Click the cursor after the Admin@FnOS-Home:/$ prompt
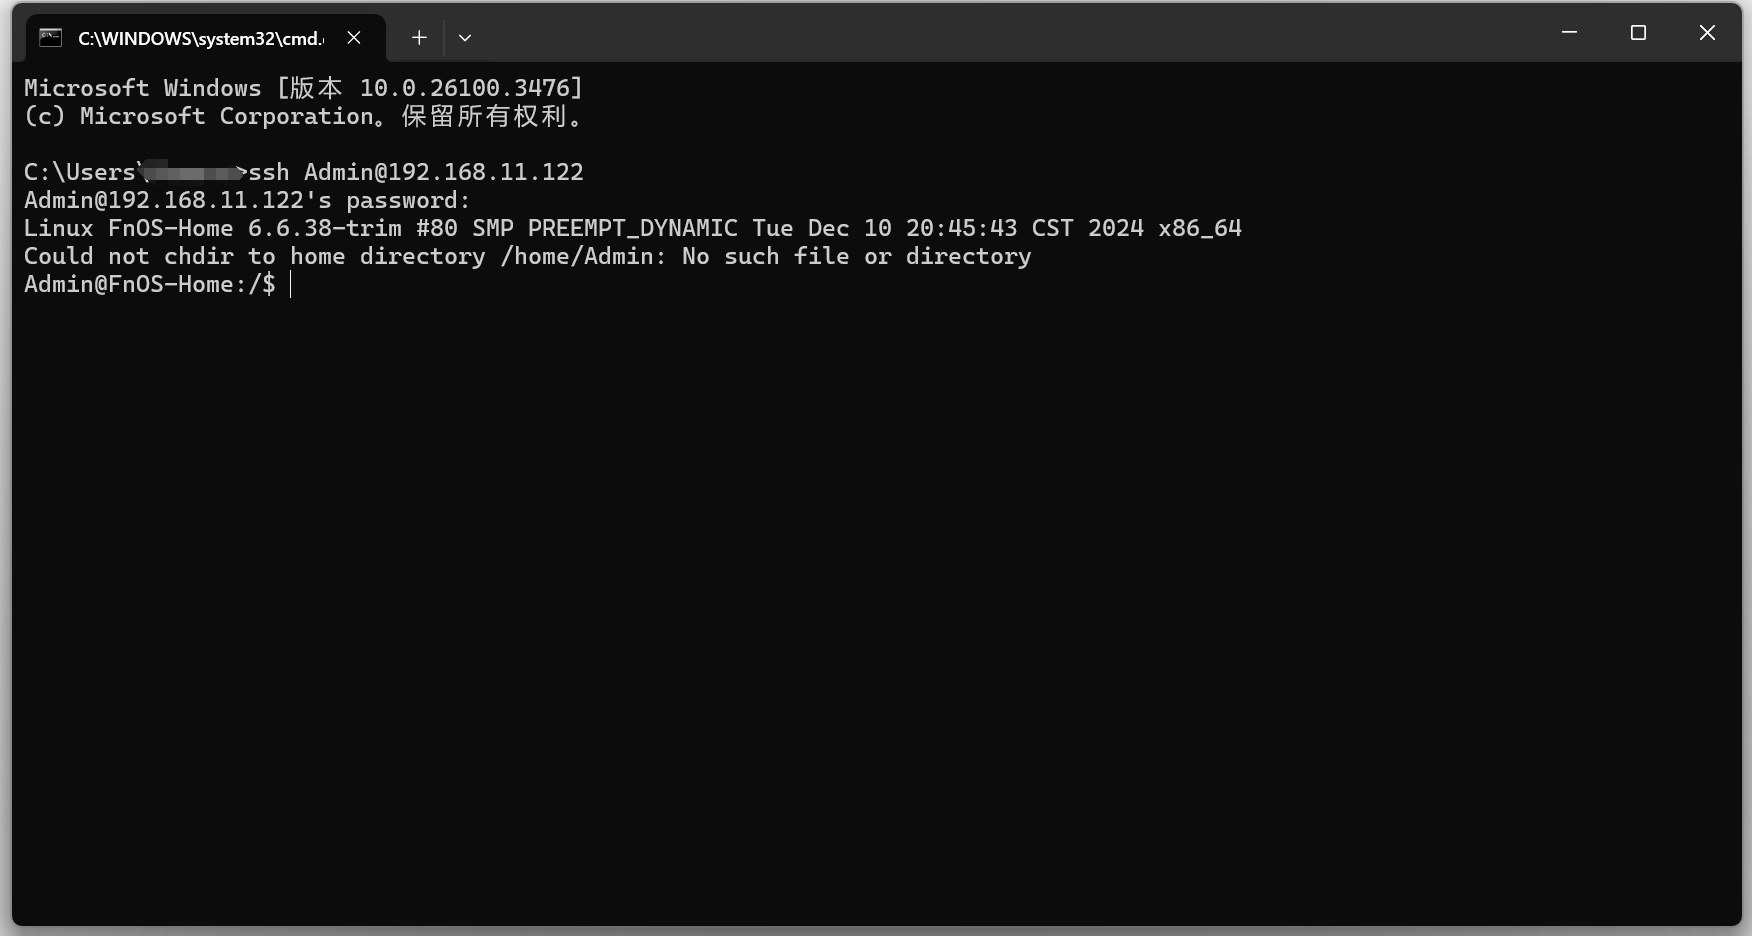The image size is (1752, 936). pyautogui.click(x=291, y=285)
